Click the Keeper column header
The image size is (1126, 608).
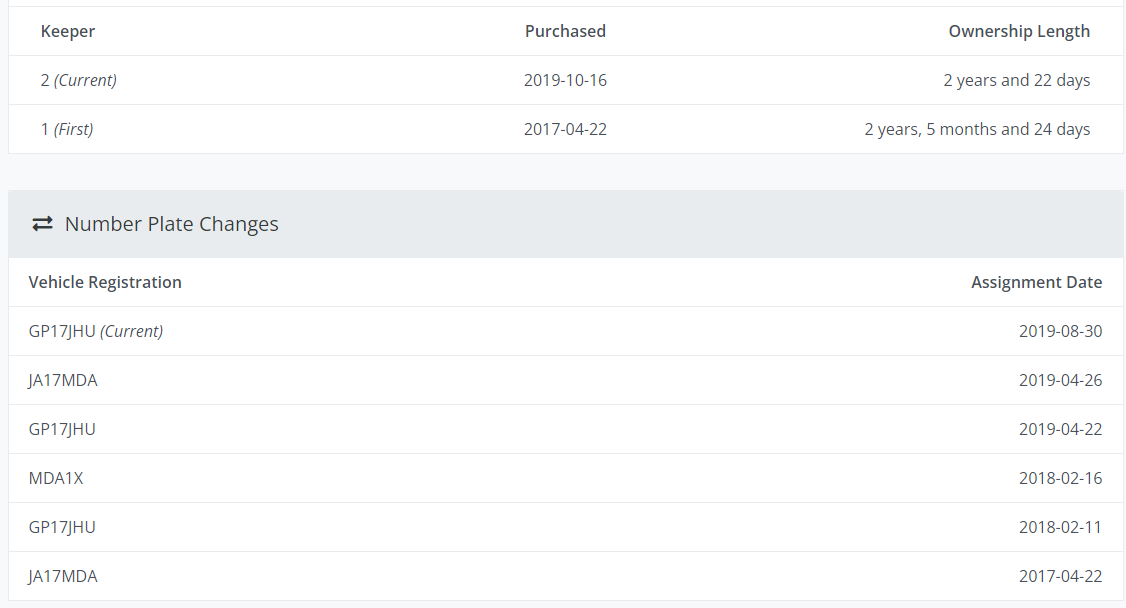click(x=68, y=31)
